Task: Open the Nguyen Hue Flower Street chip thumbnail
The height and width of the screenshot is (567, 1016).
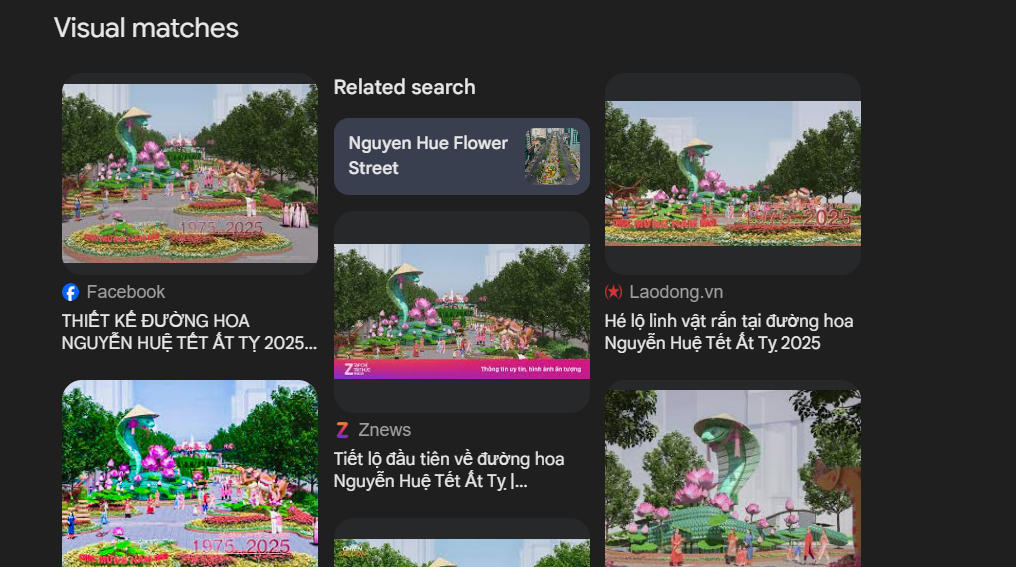Action: 552,156
